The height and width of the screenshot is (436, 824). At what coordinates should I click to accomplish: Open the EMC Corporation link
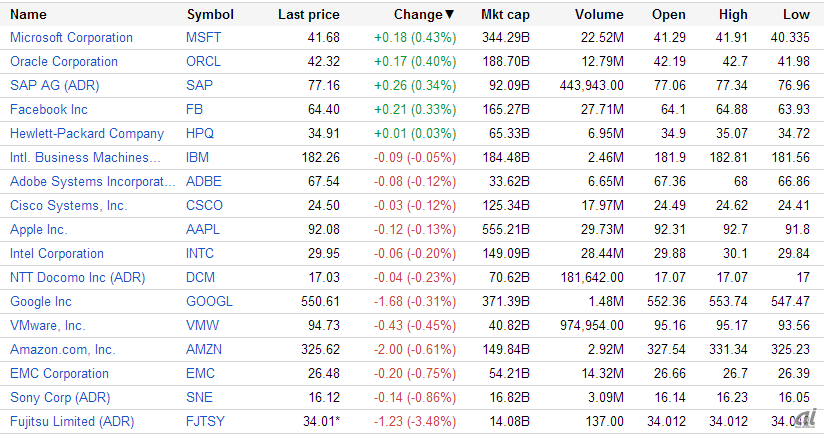(x=59, y=374)
